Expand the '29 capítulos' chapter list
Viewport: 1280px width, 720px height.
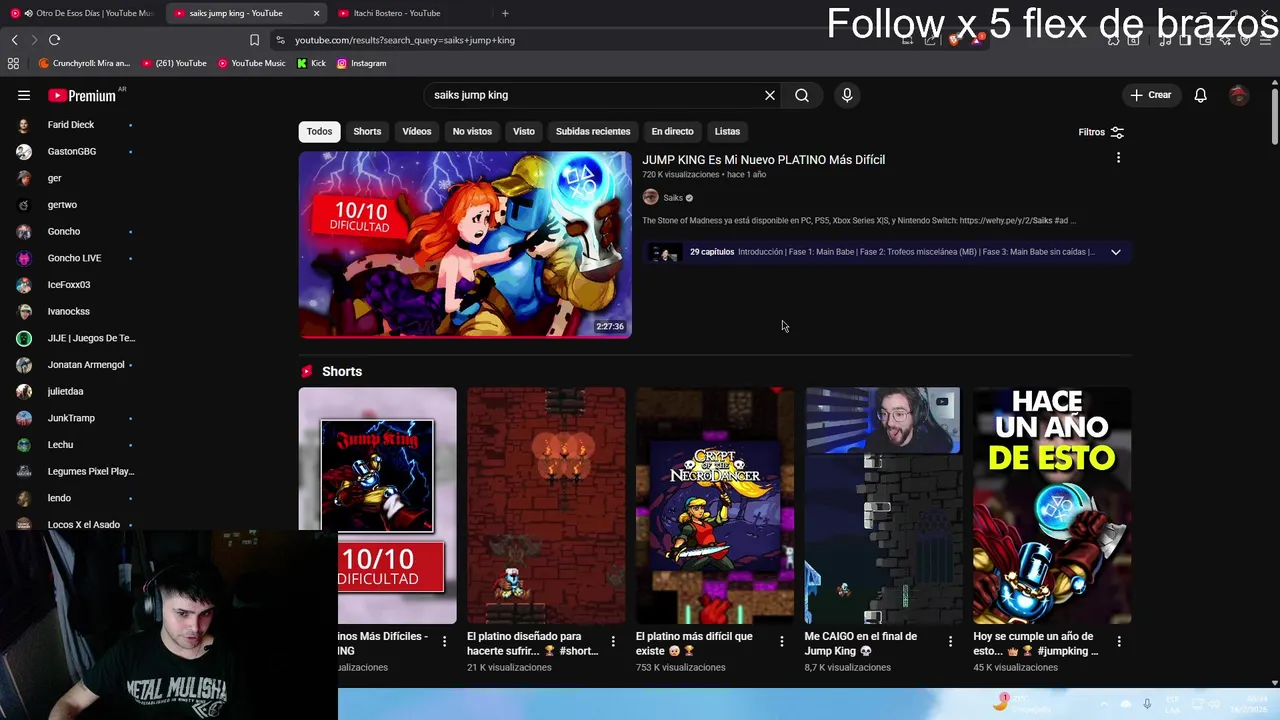coord(1116,252)
